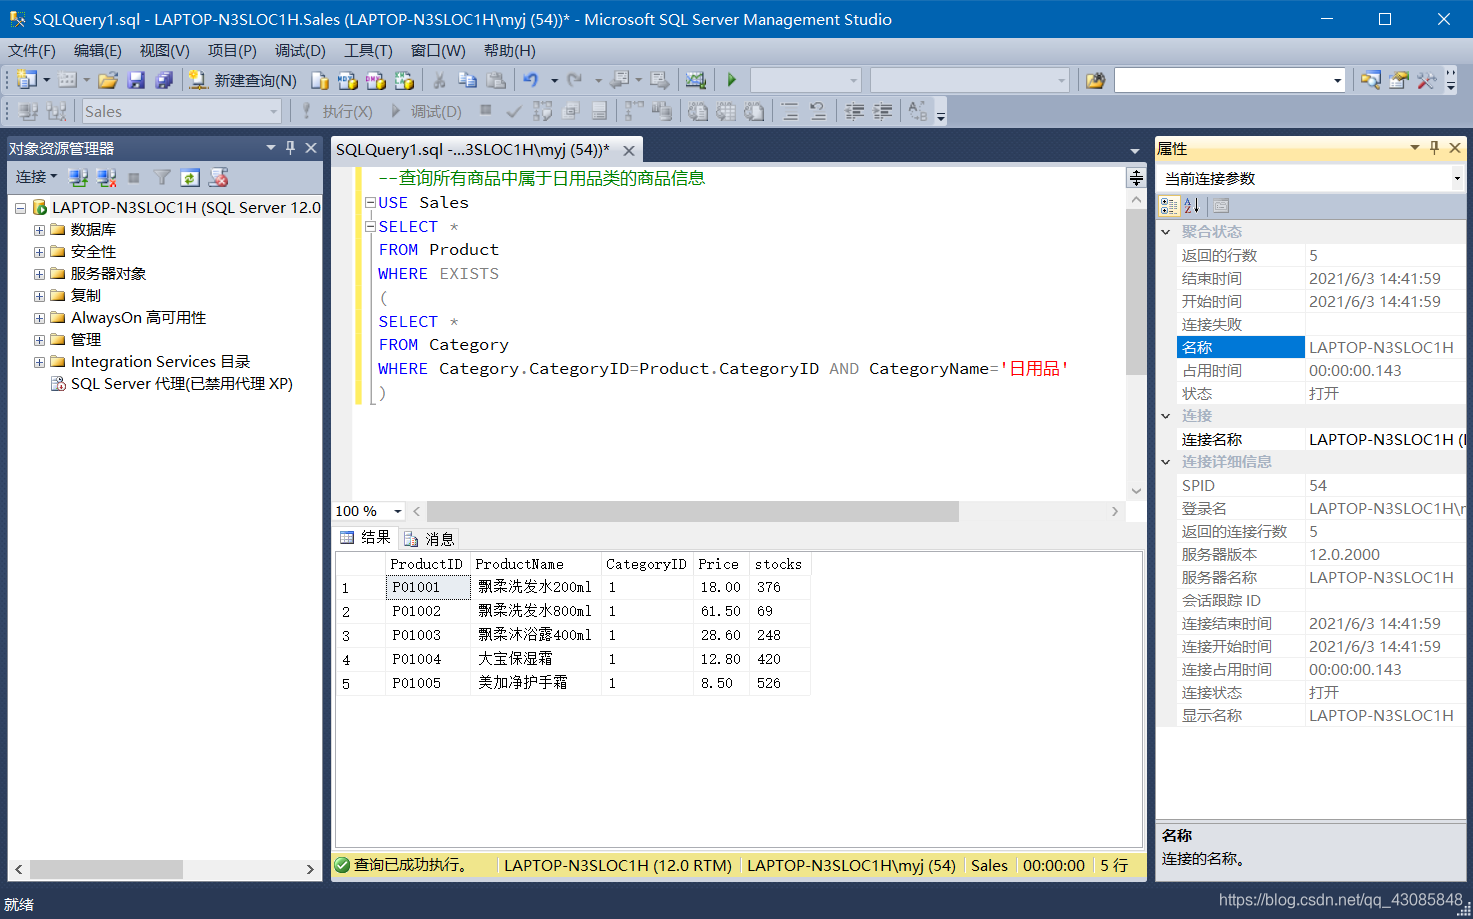This screenshot has height=919, width=1473.
Task: Click the Undo arrow icon
Action: [x=531, y=80]
